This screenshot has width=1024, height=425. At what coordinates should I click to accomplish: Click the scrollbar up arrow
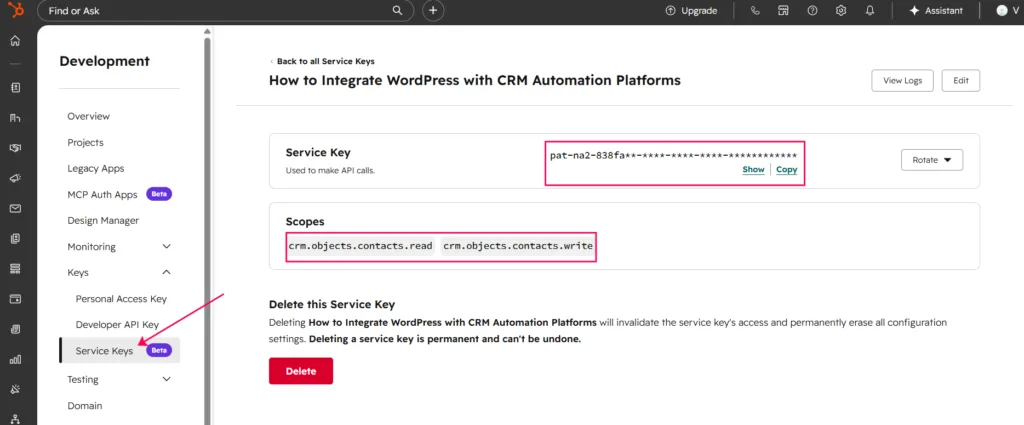point(208,31)
